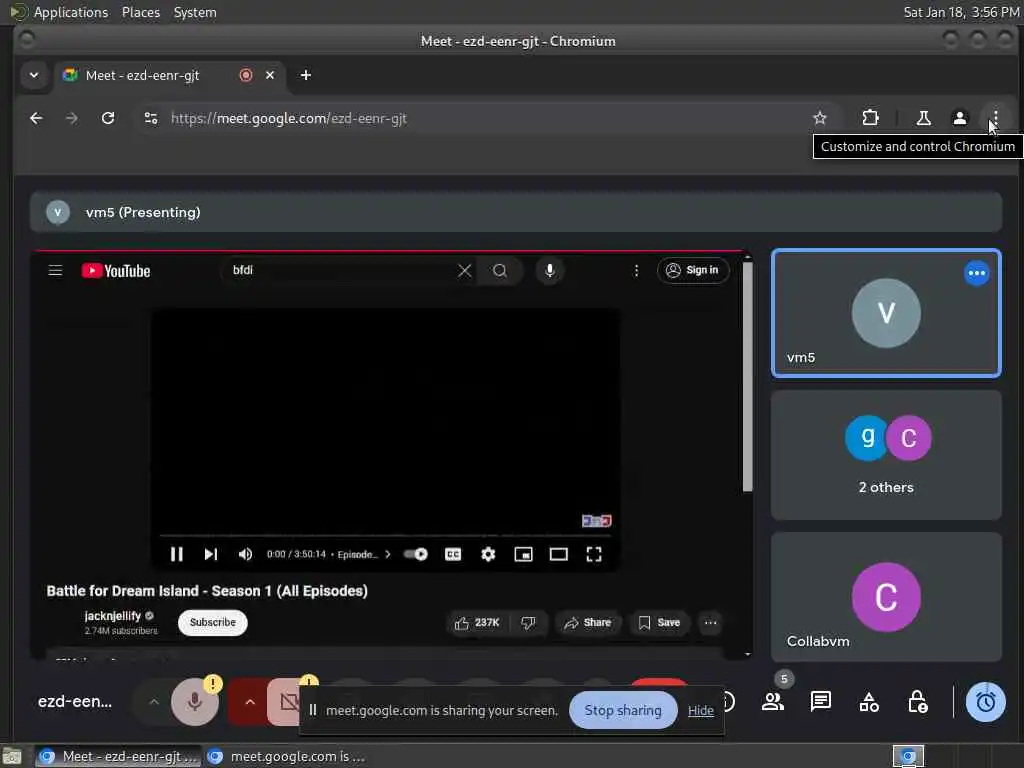This screenshot has height=768, width=1024.
Task: Reload the Meet page
Action: [x=108, y=118]
